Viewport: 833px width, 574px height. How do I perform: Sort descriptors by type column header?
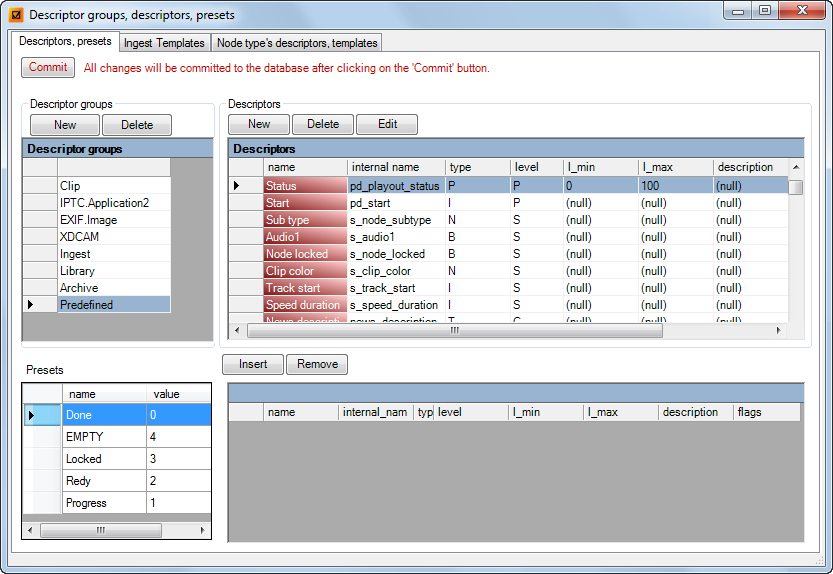(478, 167)
